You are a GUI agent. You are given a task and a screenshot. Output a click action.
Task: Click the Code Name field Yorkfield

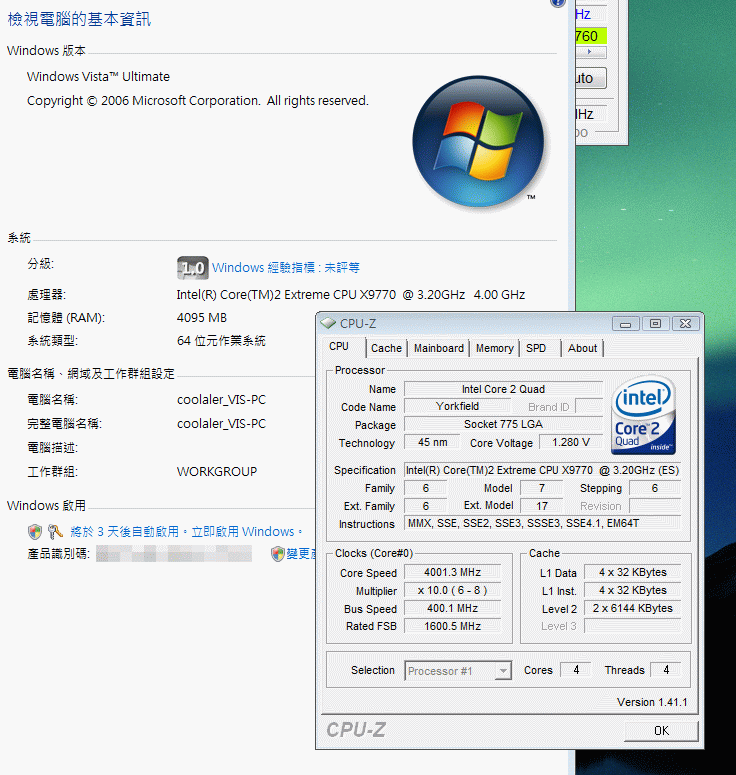pos(457,406)
